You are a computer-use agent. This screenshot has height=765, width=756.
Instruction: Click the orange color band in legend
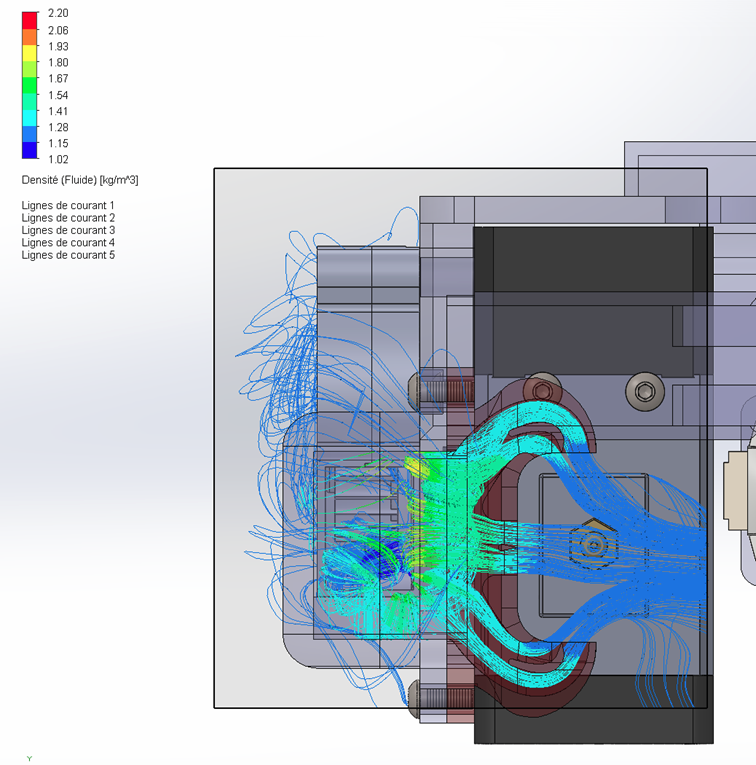(x=30, y=37)
